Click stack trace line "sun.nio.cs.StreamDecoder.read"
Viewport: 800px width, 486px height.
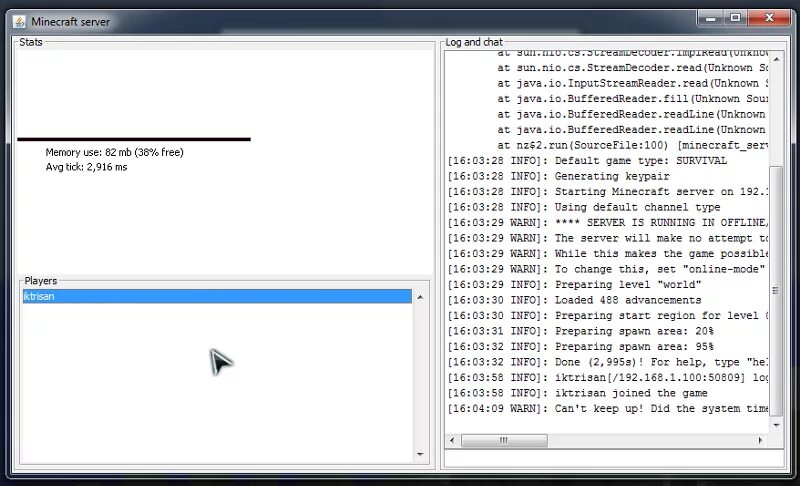coord(633,68)
